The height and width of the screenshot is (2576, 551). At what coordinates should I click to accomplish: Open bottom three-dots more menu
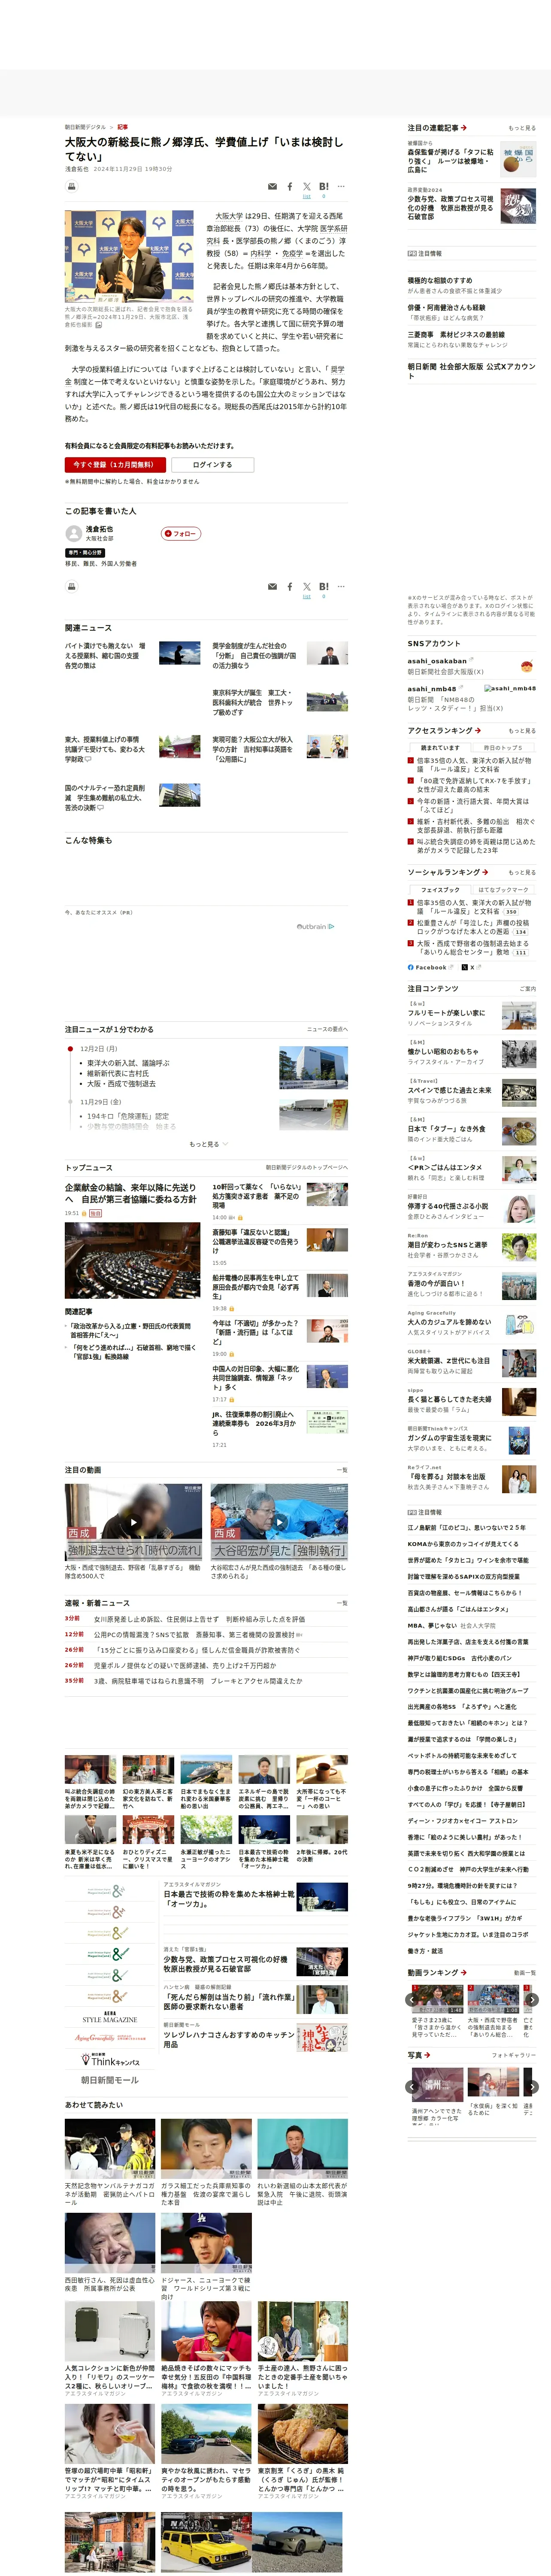(x=341, y=587)
